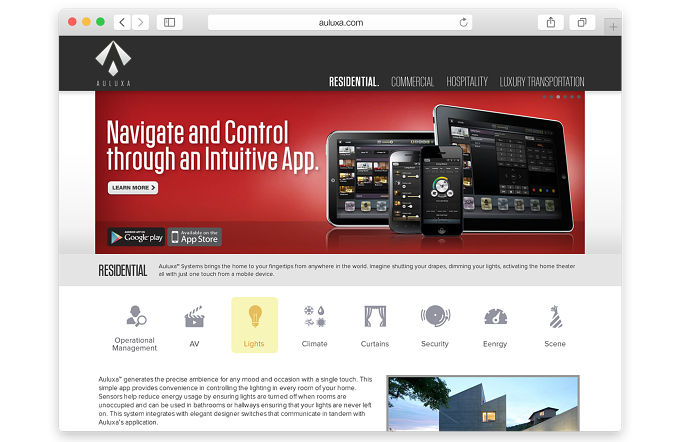This screenshot has height=442, width=680.
Task: Show all tabs with the tab overview button
Action: (x=582, y=22)
